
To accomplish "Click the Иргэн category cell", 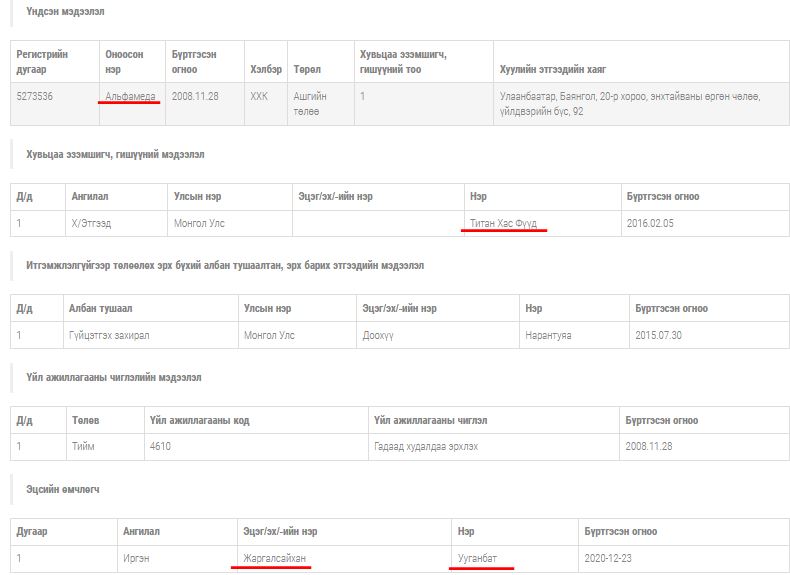I will point(136,558).
